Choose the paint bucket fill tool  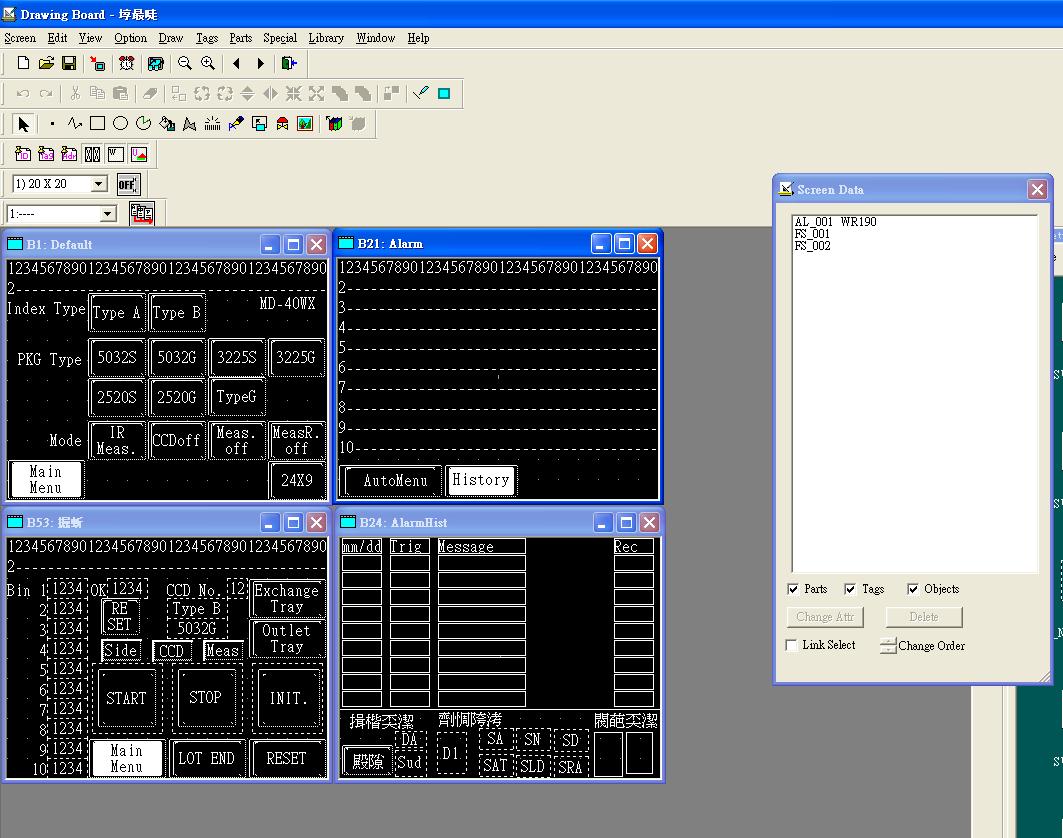point(167,124)
